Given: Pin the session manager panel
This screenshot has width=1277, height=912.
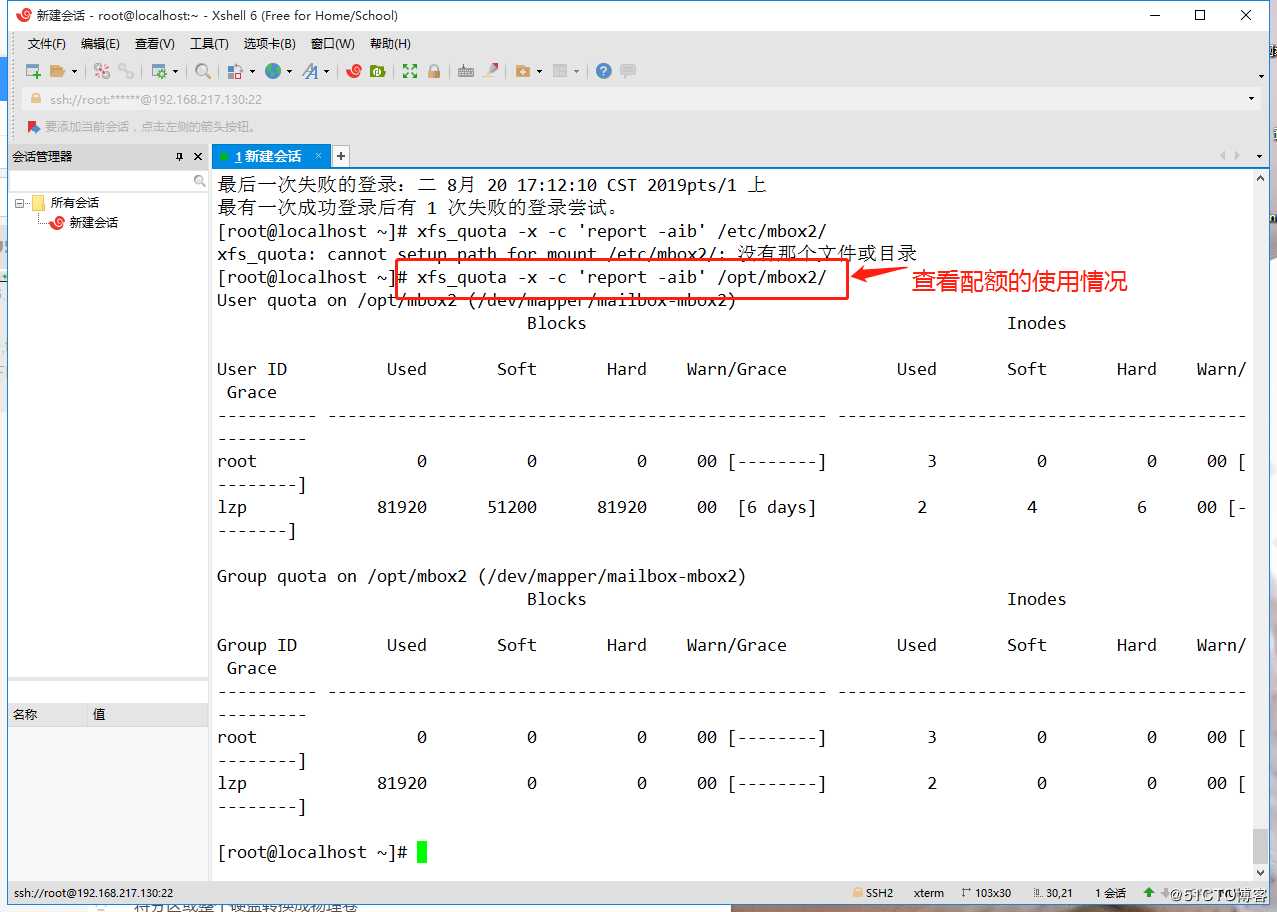Looking at the screenshot, I should [x=179, y=156].
